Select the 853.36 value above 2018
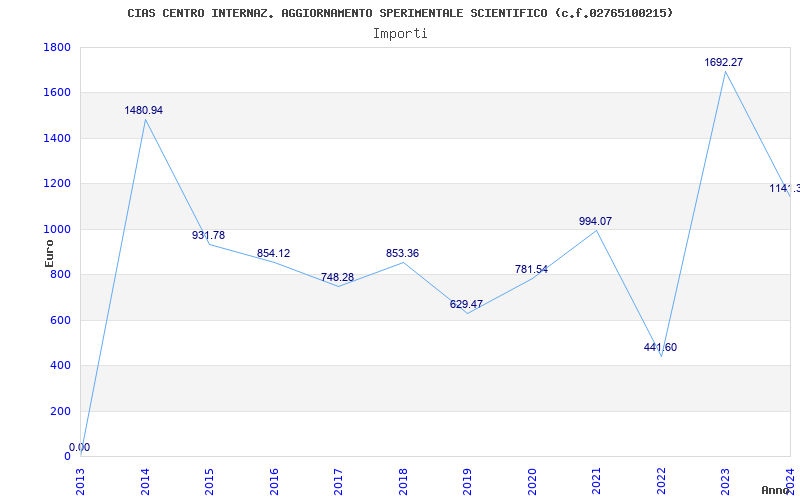Viewport: 800px width, 500px height. (402, 253)
